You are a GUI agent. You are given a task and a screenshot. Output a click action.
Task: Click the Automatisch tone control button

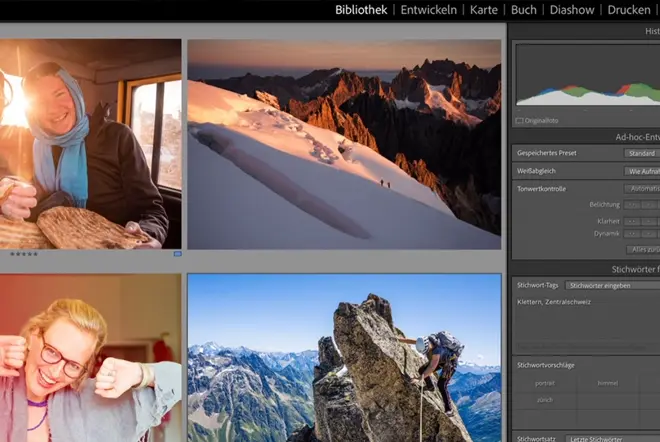(643, 188)
